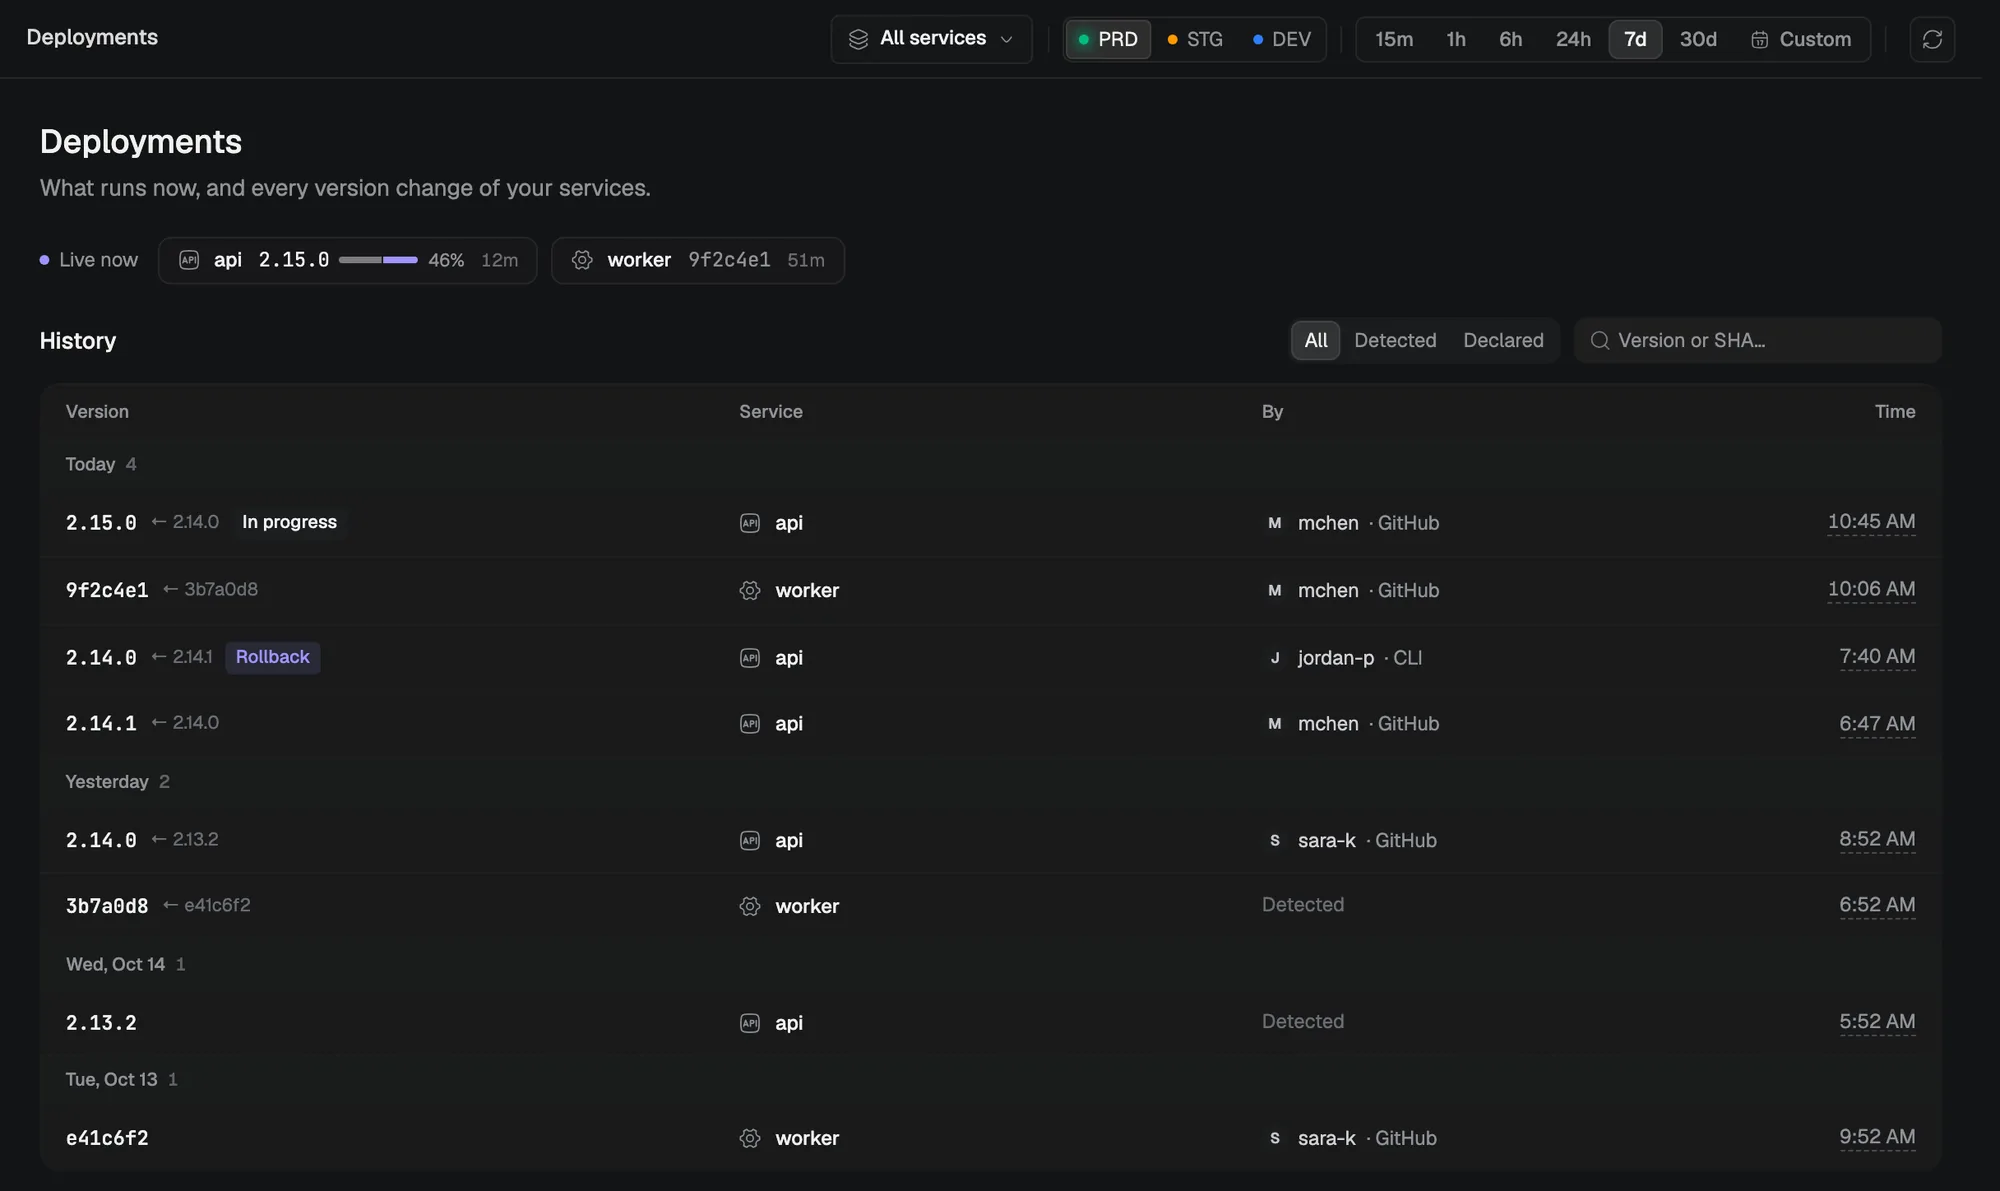The image size is (2000, 1191).
Task: Click mchen avatar in 10:45 AM row
Action: click(x=1274, y=523)
